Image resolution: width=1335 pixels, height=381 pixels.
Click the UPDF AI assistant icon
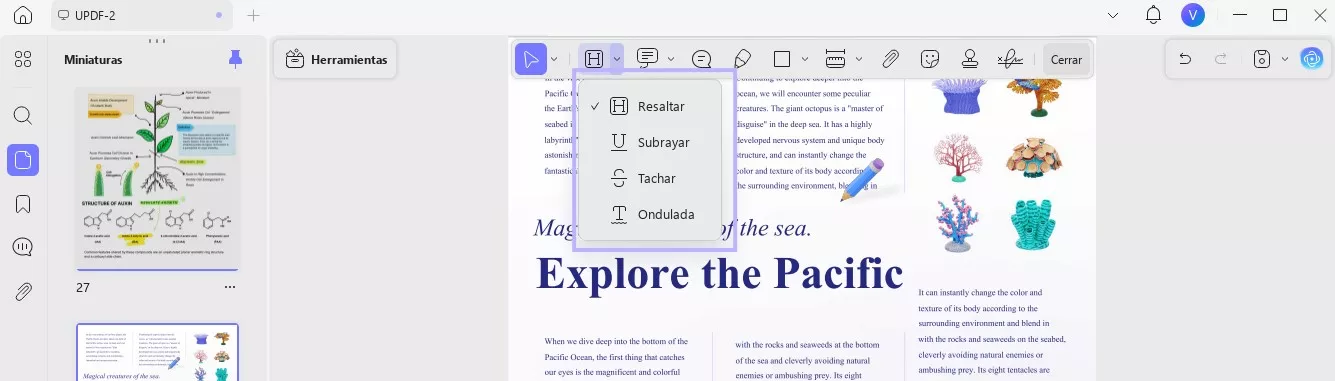pyautogui.click(x=1311, y=59)
